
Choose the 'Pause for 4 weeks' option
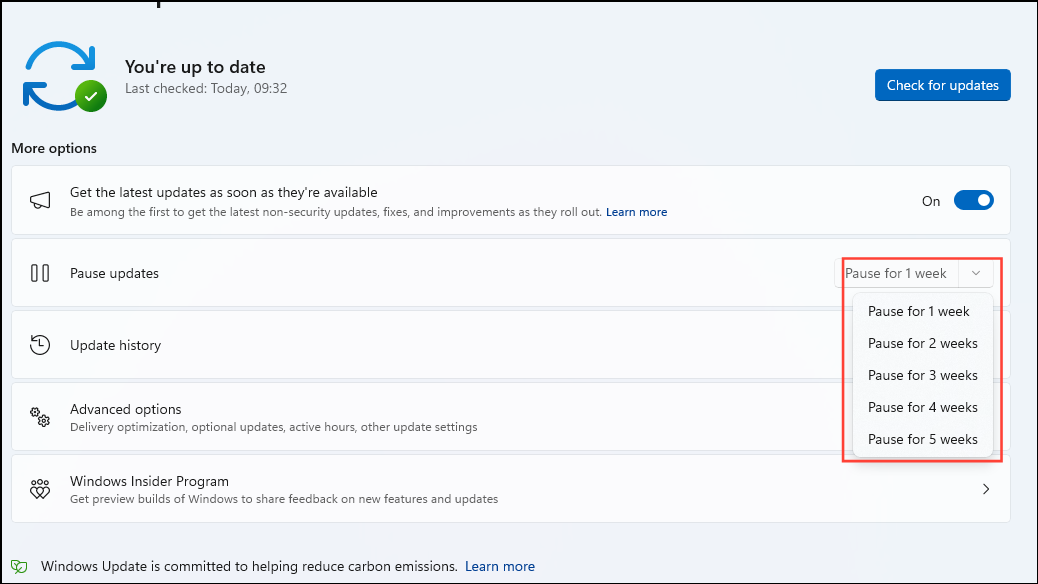pos(922,407)
